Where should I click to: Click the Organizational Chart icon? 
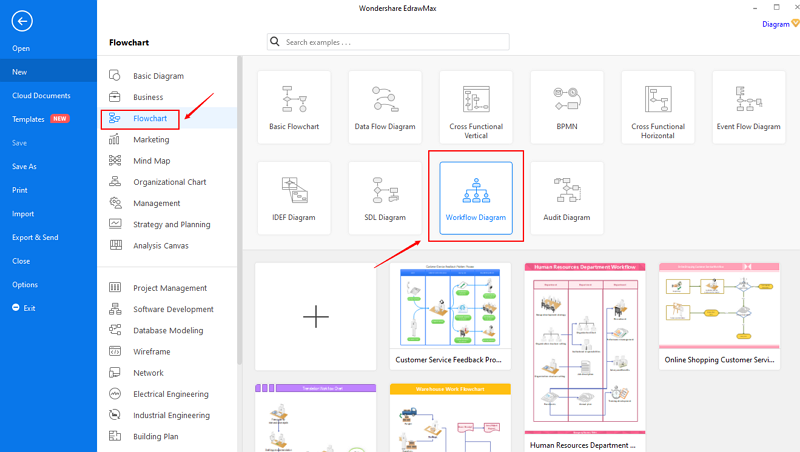pyautogui.click(x=115, y=182)
